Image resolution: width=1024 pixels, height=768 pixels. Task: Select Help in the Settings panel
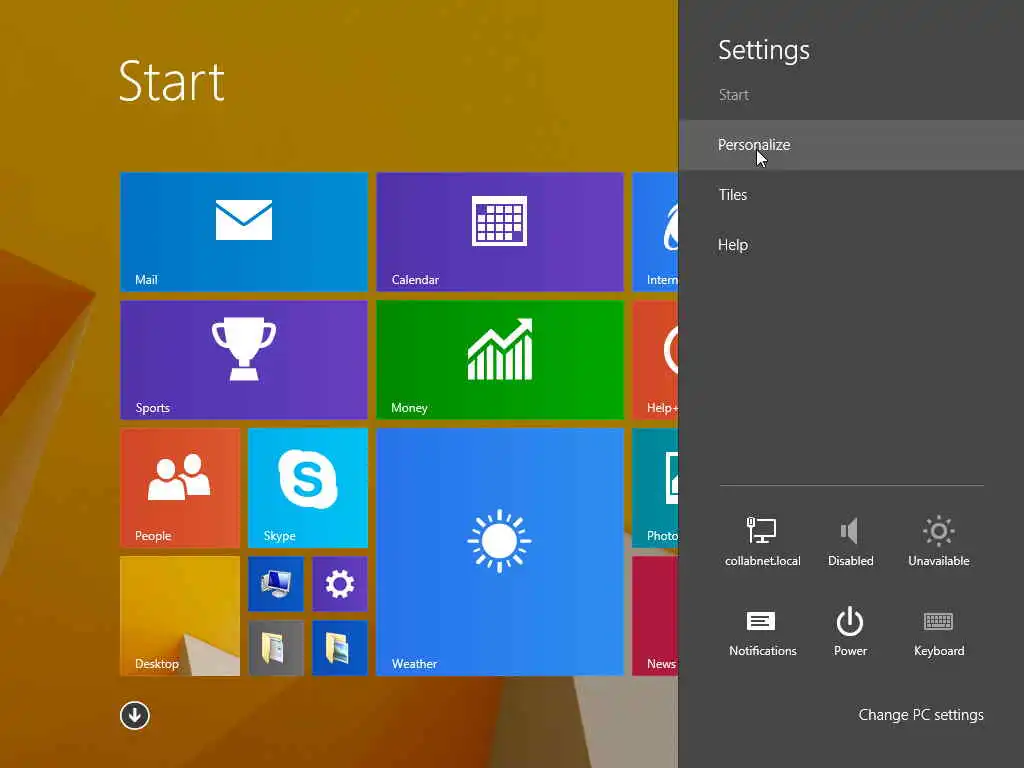(x=851, y=245)
